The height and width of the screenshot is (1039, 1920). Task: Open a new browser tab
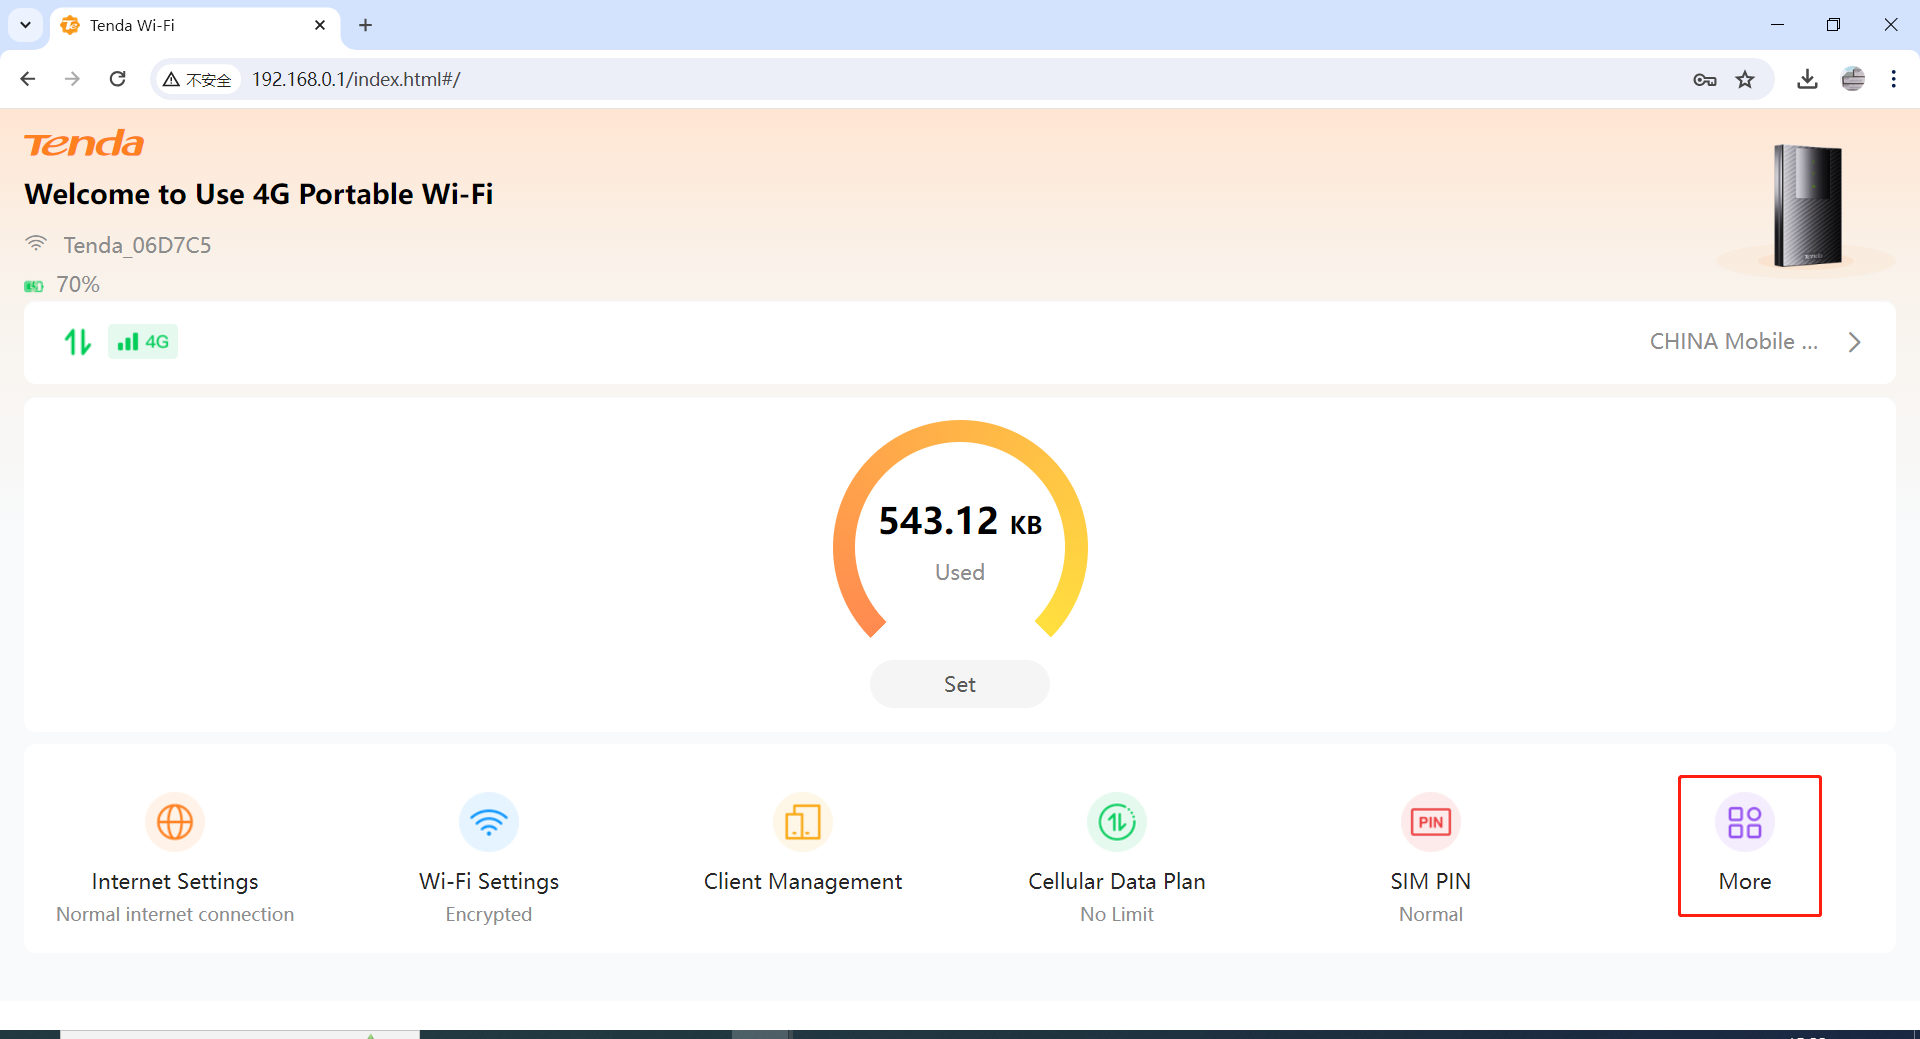point(366,25)
